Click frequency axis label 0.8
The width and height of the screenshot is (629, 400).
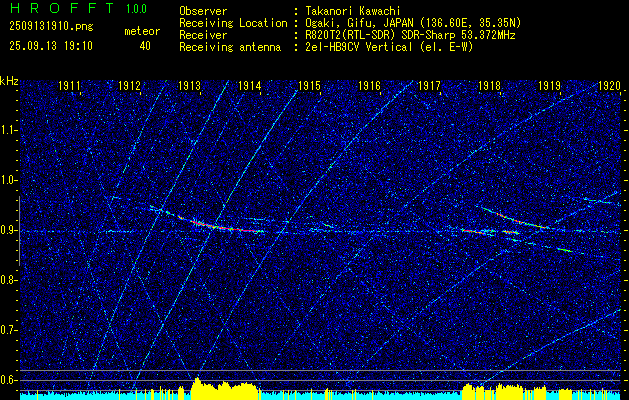(x=7, y=280)
